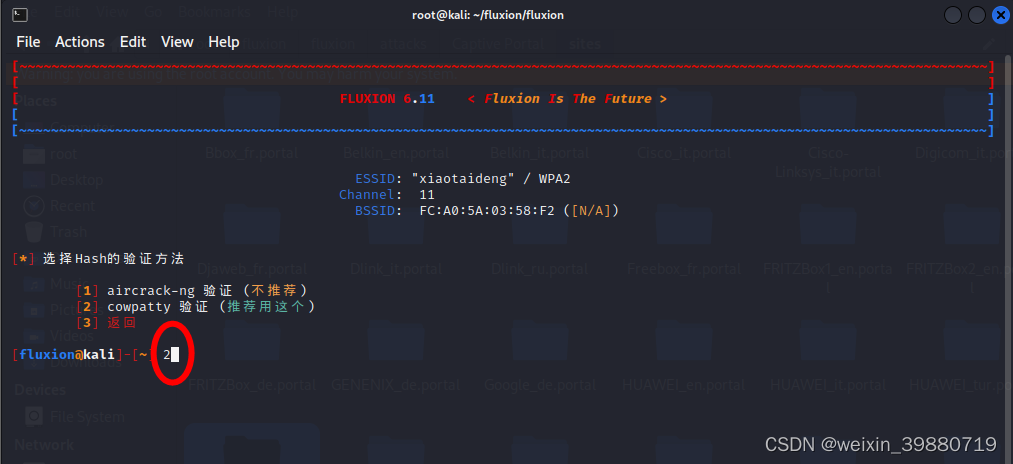This screenshot has height=464, width=1013.
Task: Open the terminal's Help menu
Action: (x=224, y=42)
